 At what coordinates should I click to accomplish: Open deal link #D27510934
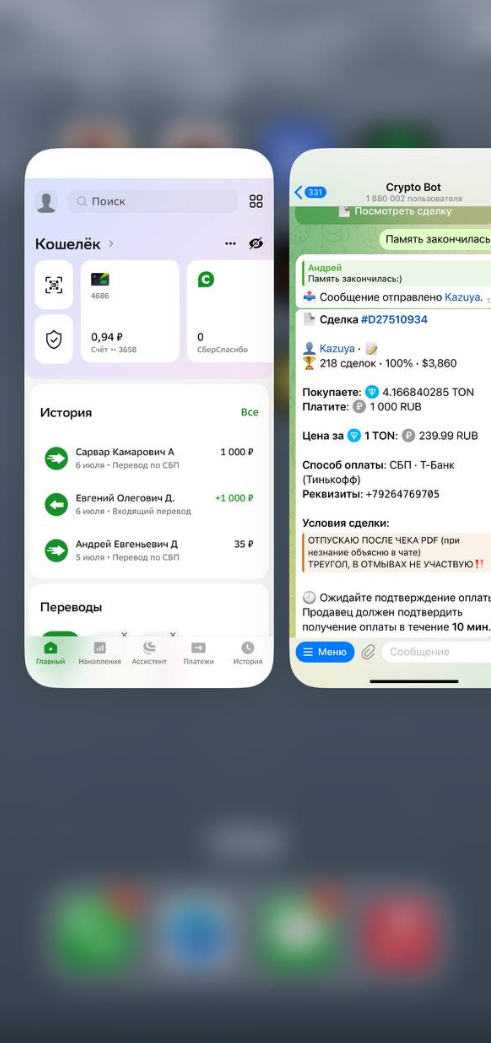(394, 319)
